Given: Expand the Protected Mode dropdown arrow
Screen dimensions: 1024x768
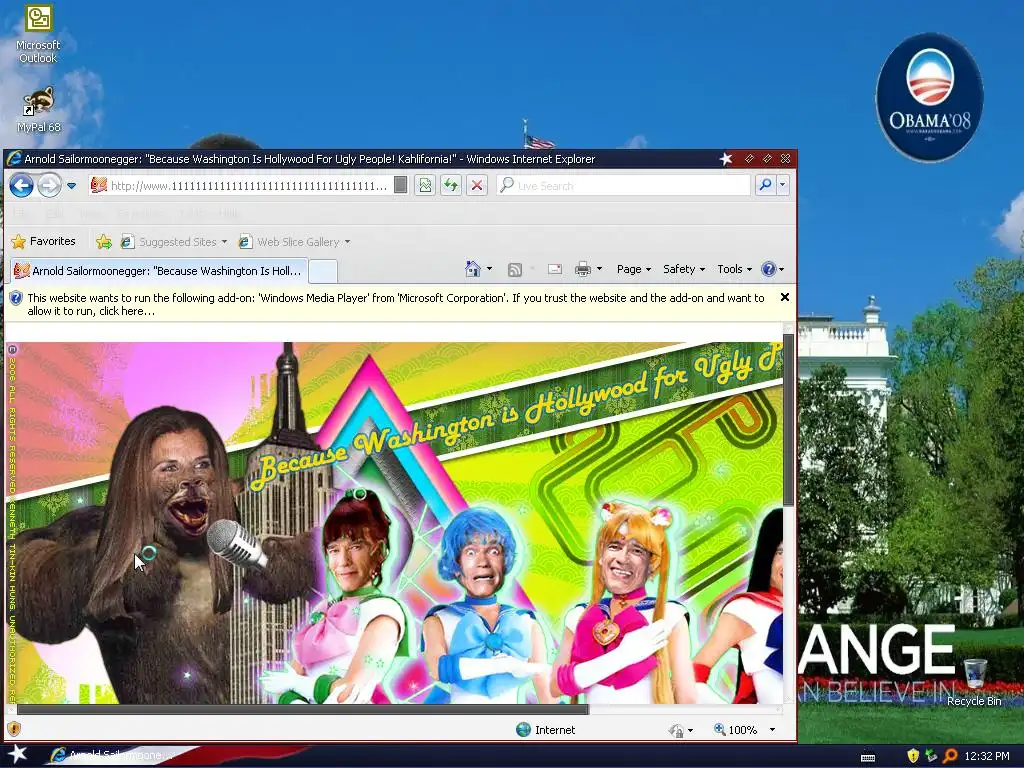Looking at the screenshot, I should click(690, 730).
